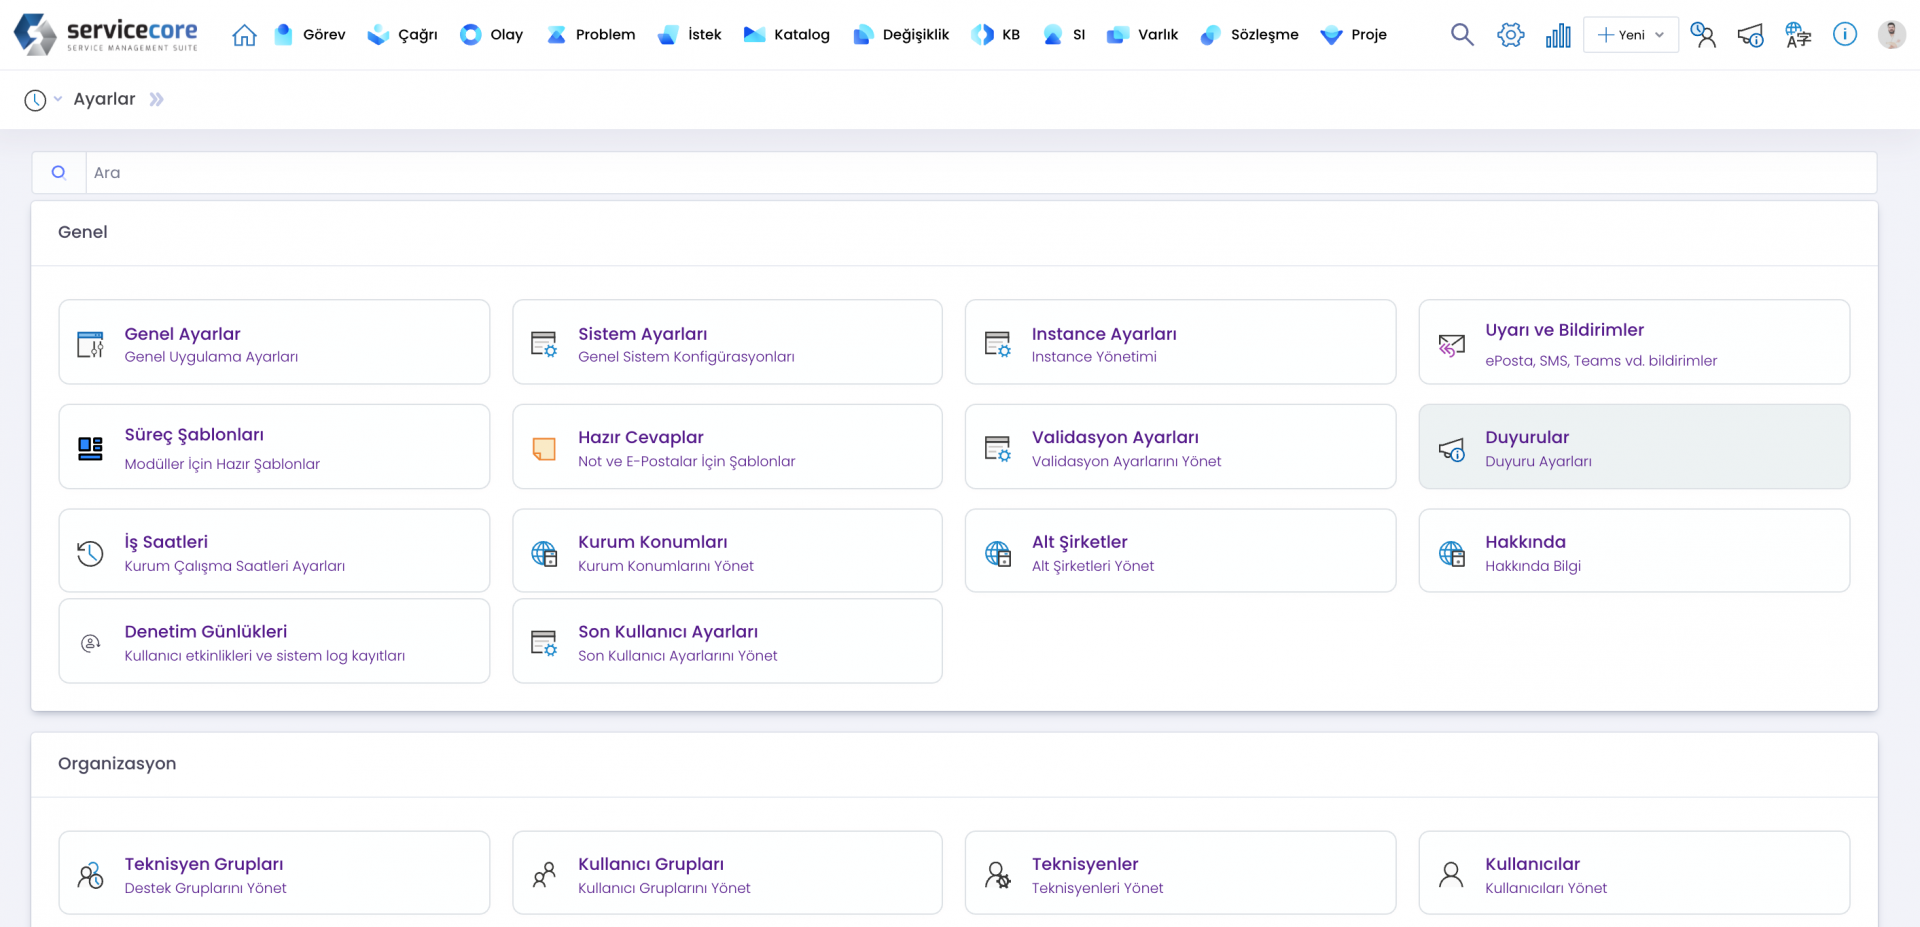The height and width of the screenshot is (927, 1920).
Task: Open the search magnifier icon in header
Action: (x=1462, y=35)
